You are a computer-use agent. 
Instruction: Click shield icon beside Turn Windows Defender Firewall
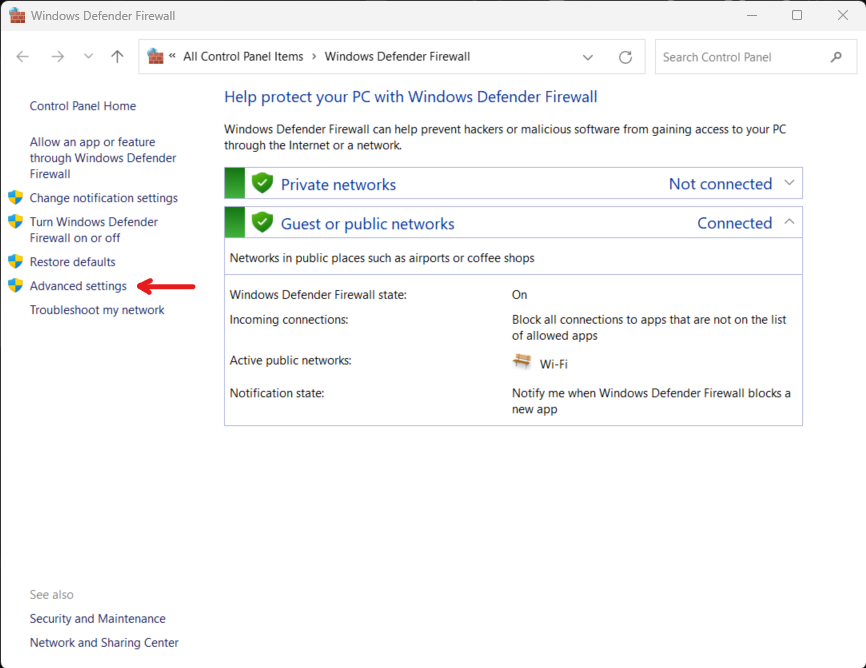(x=15, y=222)
